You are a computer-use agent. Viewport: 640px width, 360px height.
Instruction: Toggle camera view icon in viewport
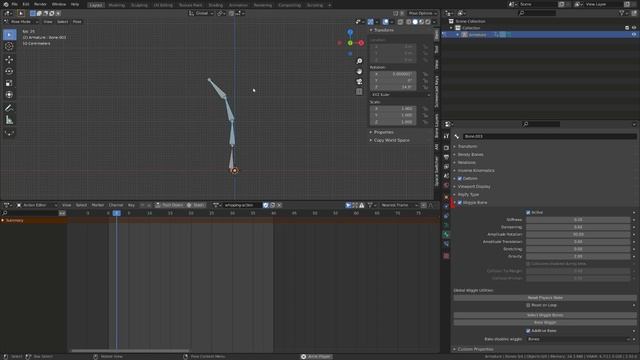click(359, 82)
